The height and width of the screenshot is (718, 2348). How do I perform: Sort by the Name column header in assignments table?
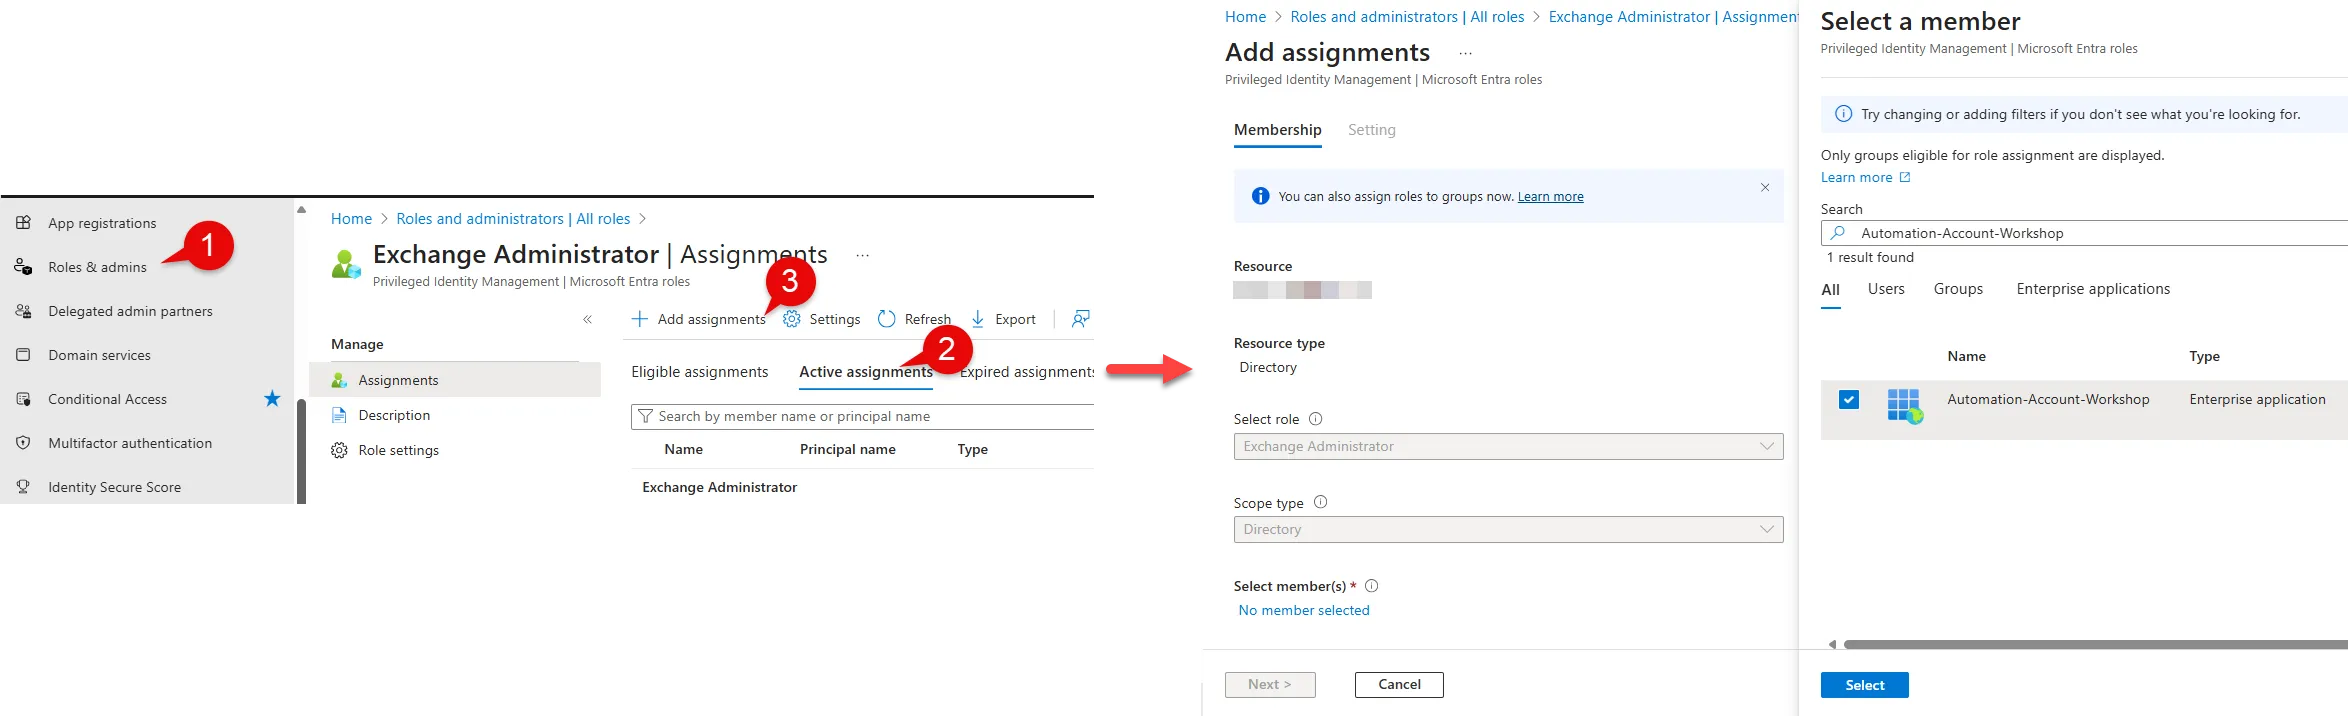tap(684, 449)
